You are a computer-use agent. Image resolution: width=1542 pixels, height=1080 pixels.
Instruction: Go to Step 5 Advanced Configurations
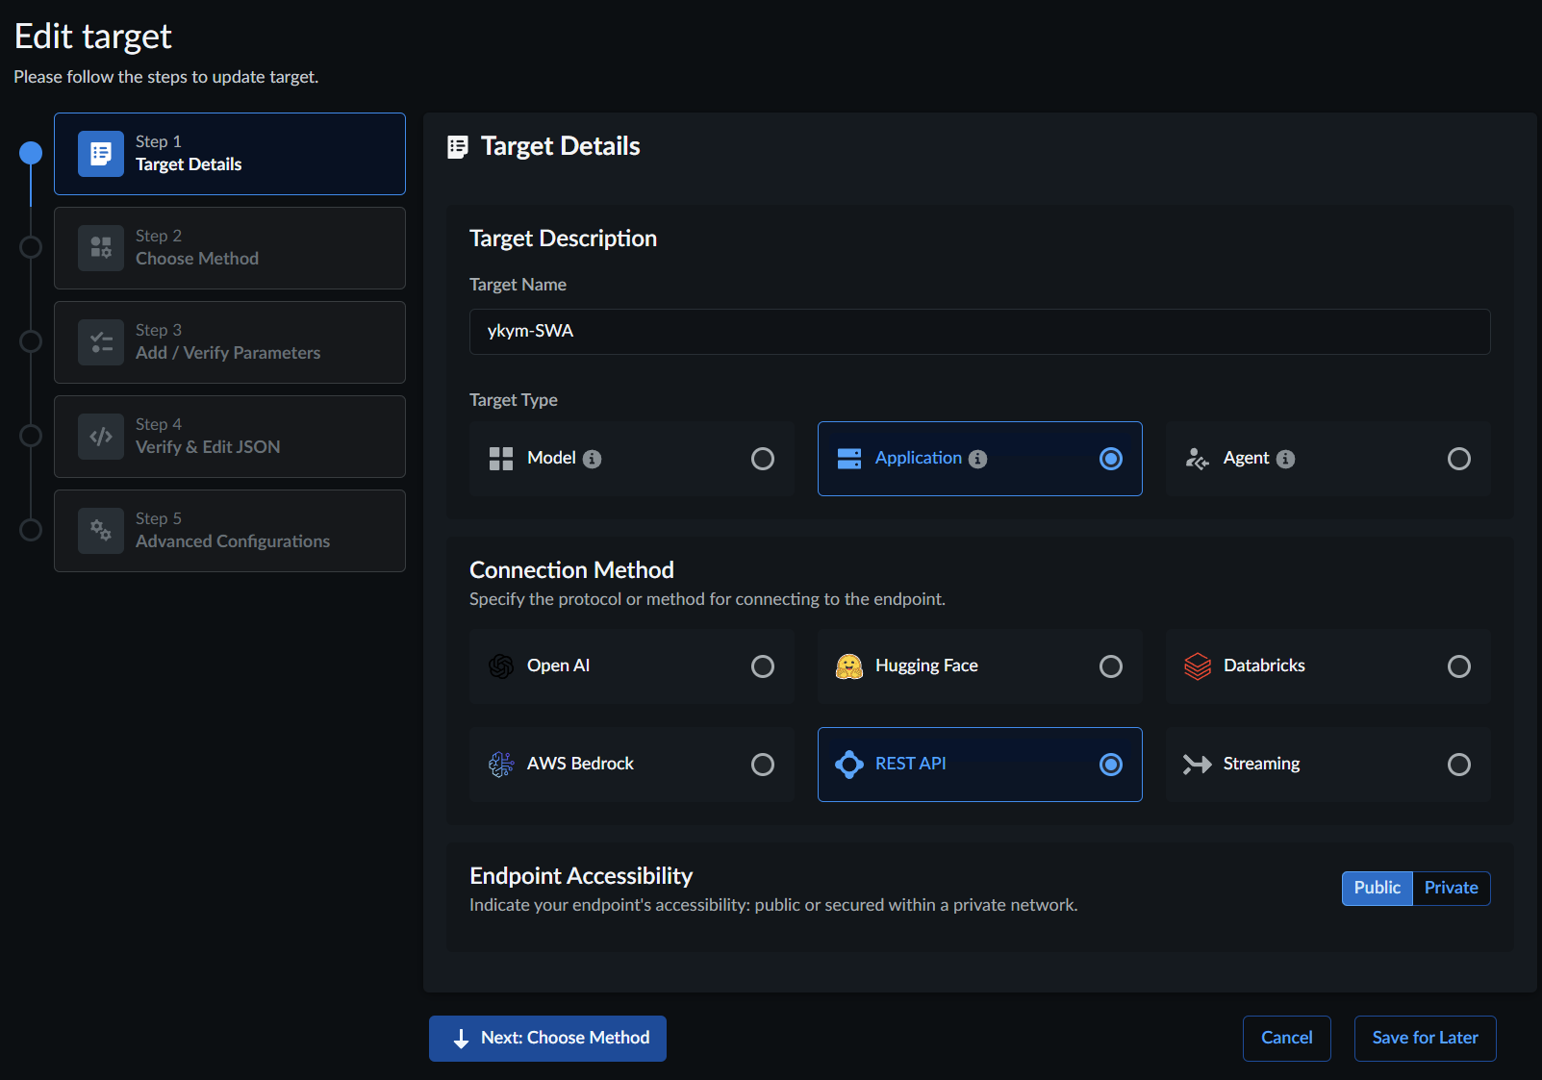coord(230,531)
